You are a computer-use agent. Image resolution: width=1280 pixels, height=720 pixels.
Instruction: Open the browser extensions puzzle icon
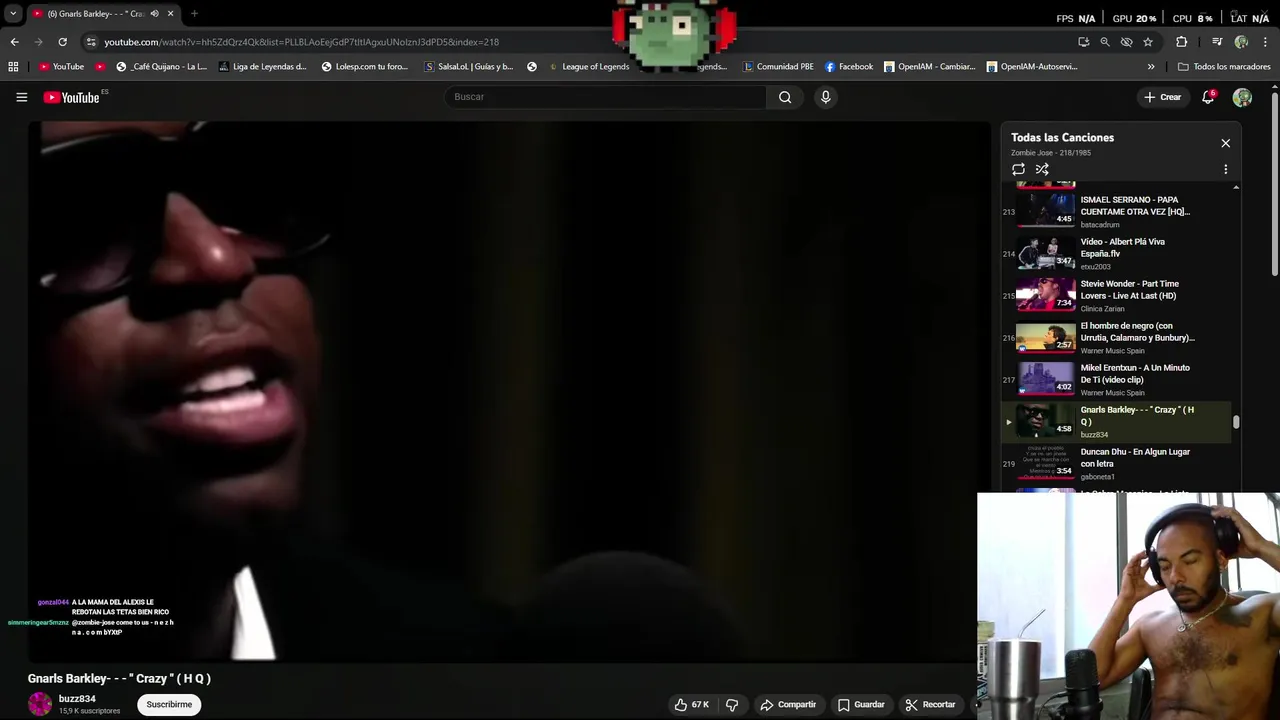[x=1182, y=42]
